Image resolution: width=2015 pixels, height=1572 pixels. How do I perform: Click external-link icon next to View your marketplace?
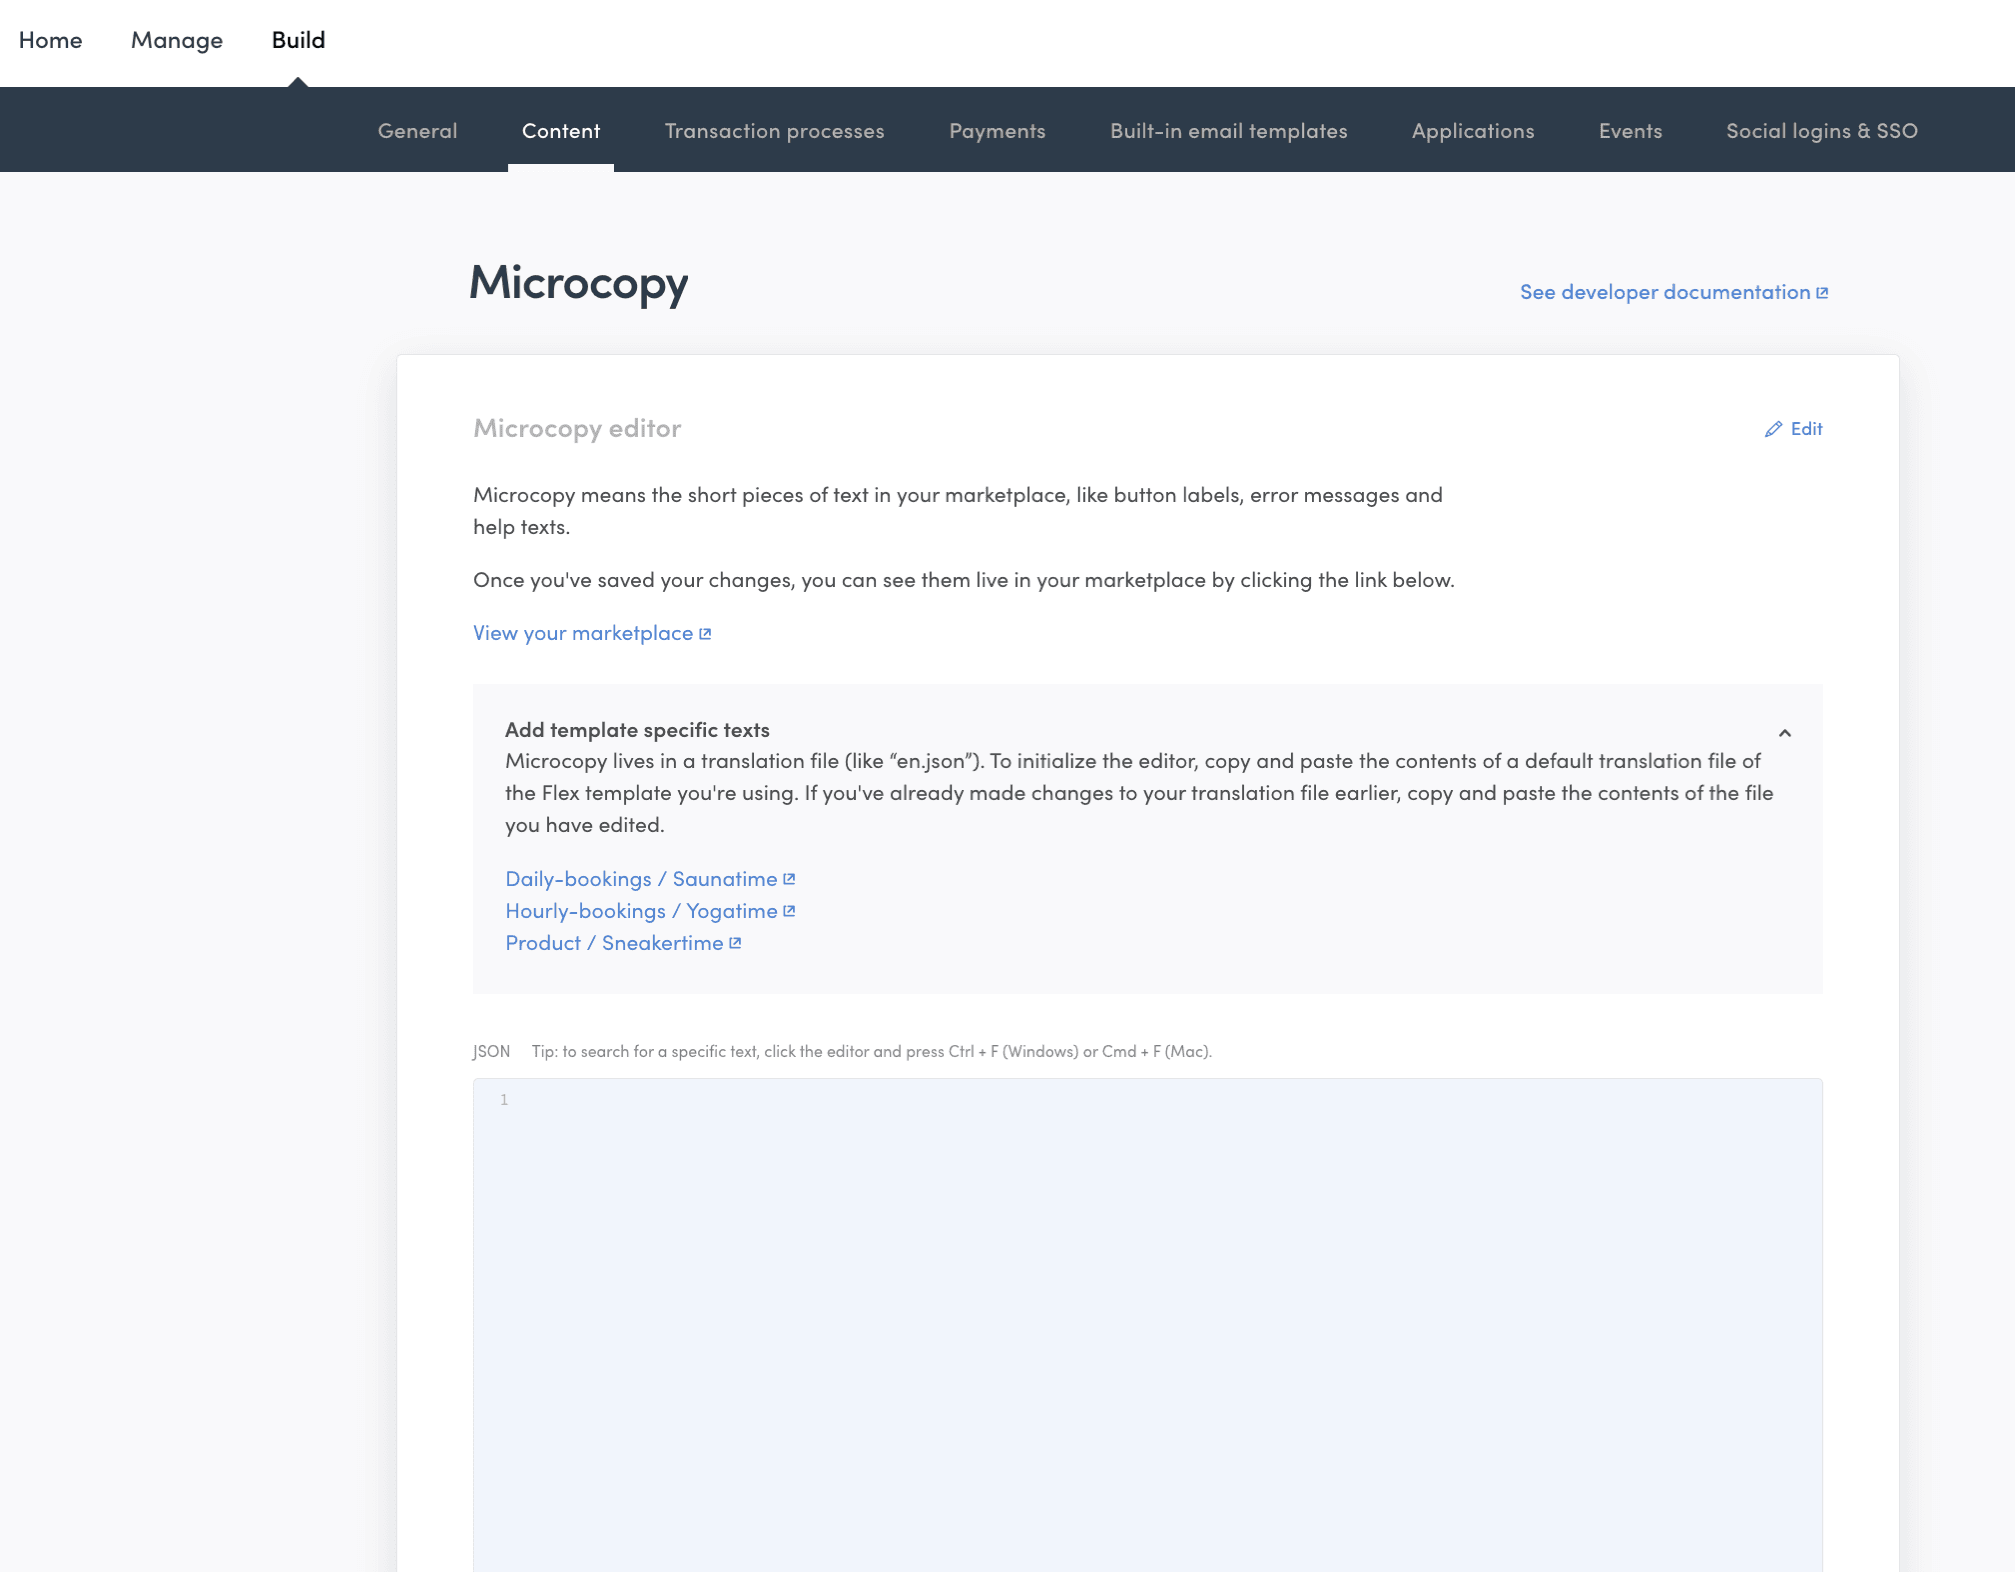[705, 634]
